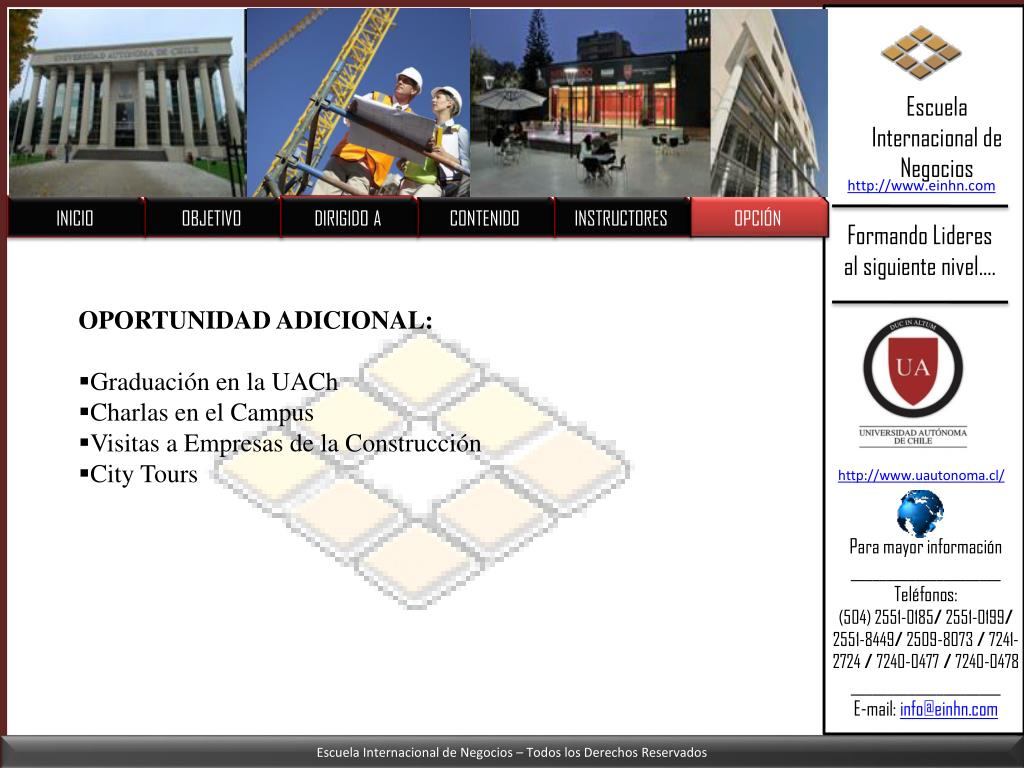
Task: Click the 'OPORTUNIDAD ADICIONAL:' heading
Action: point(255,321)
